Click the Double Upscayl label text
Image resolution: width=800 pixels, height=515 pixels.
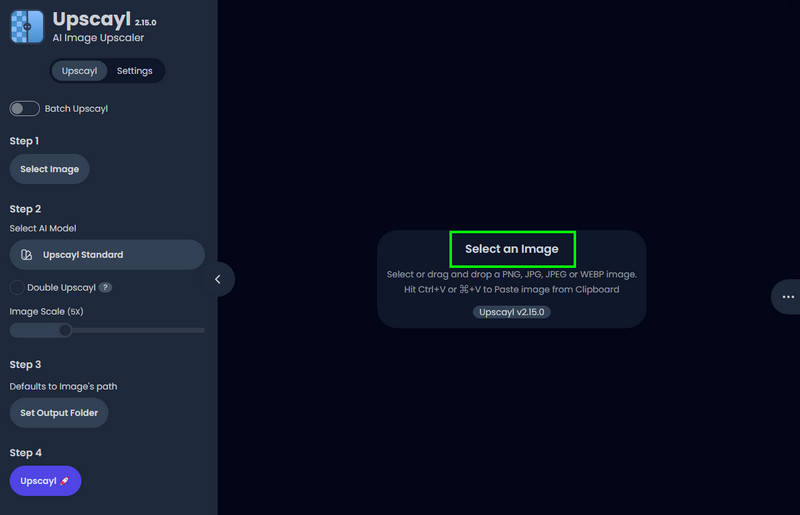(x=61, y=287)
